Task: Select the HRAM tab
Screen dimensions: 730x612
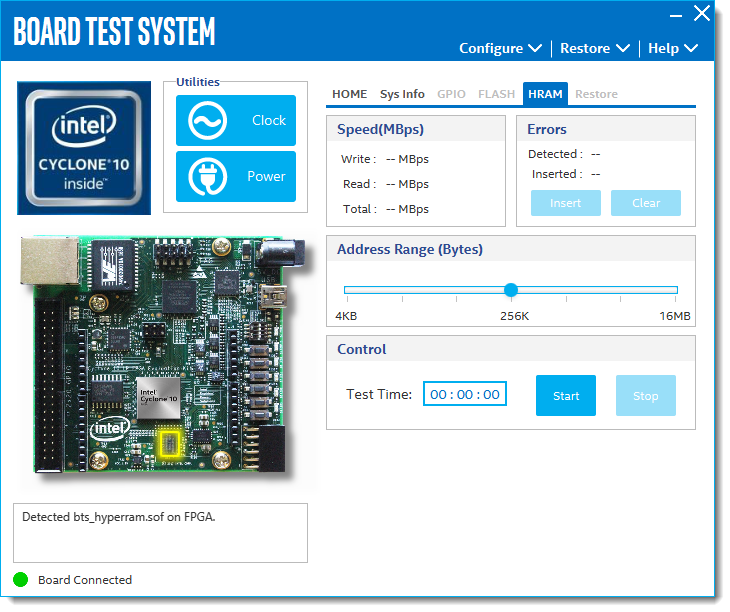Action: coord(545,94)
